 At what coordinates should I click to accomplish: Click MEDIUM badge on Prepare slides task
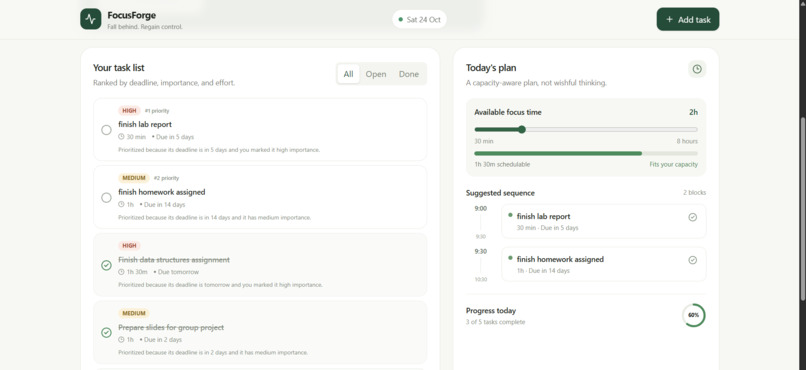click(134, 313)
